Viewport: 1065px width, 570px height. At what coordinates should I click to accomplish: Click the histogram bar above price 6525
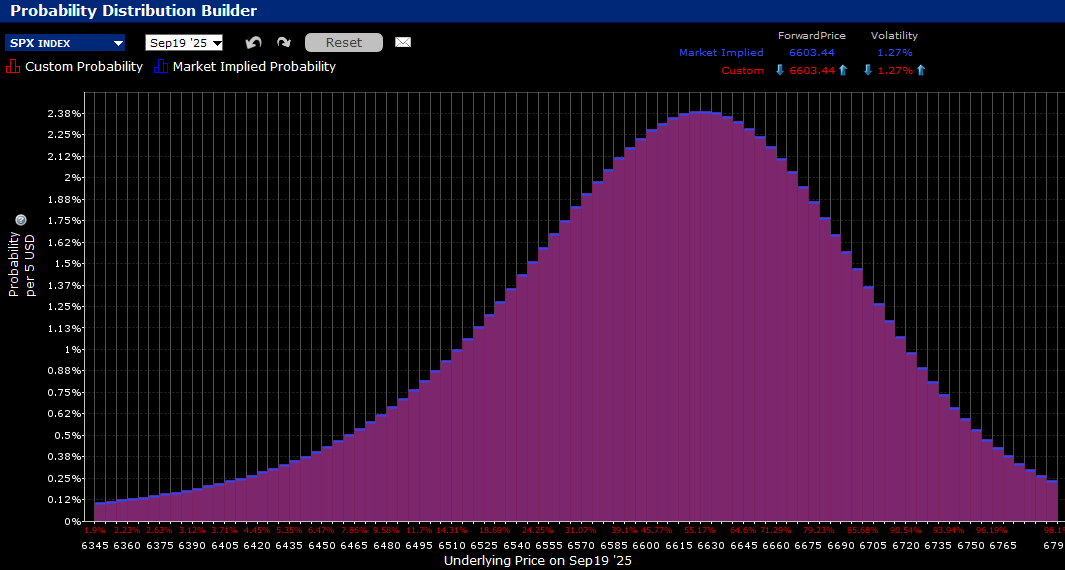[489, 418]
